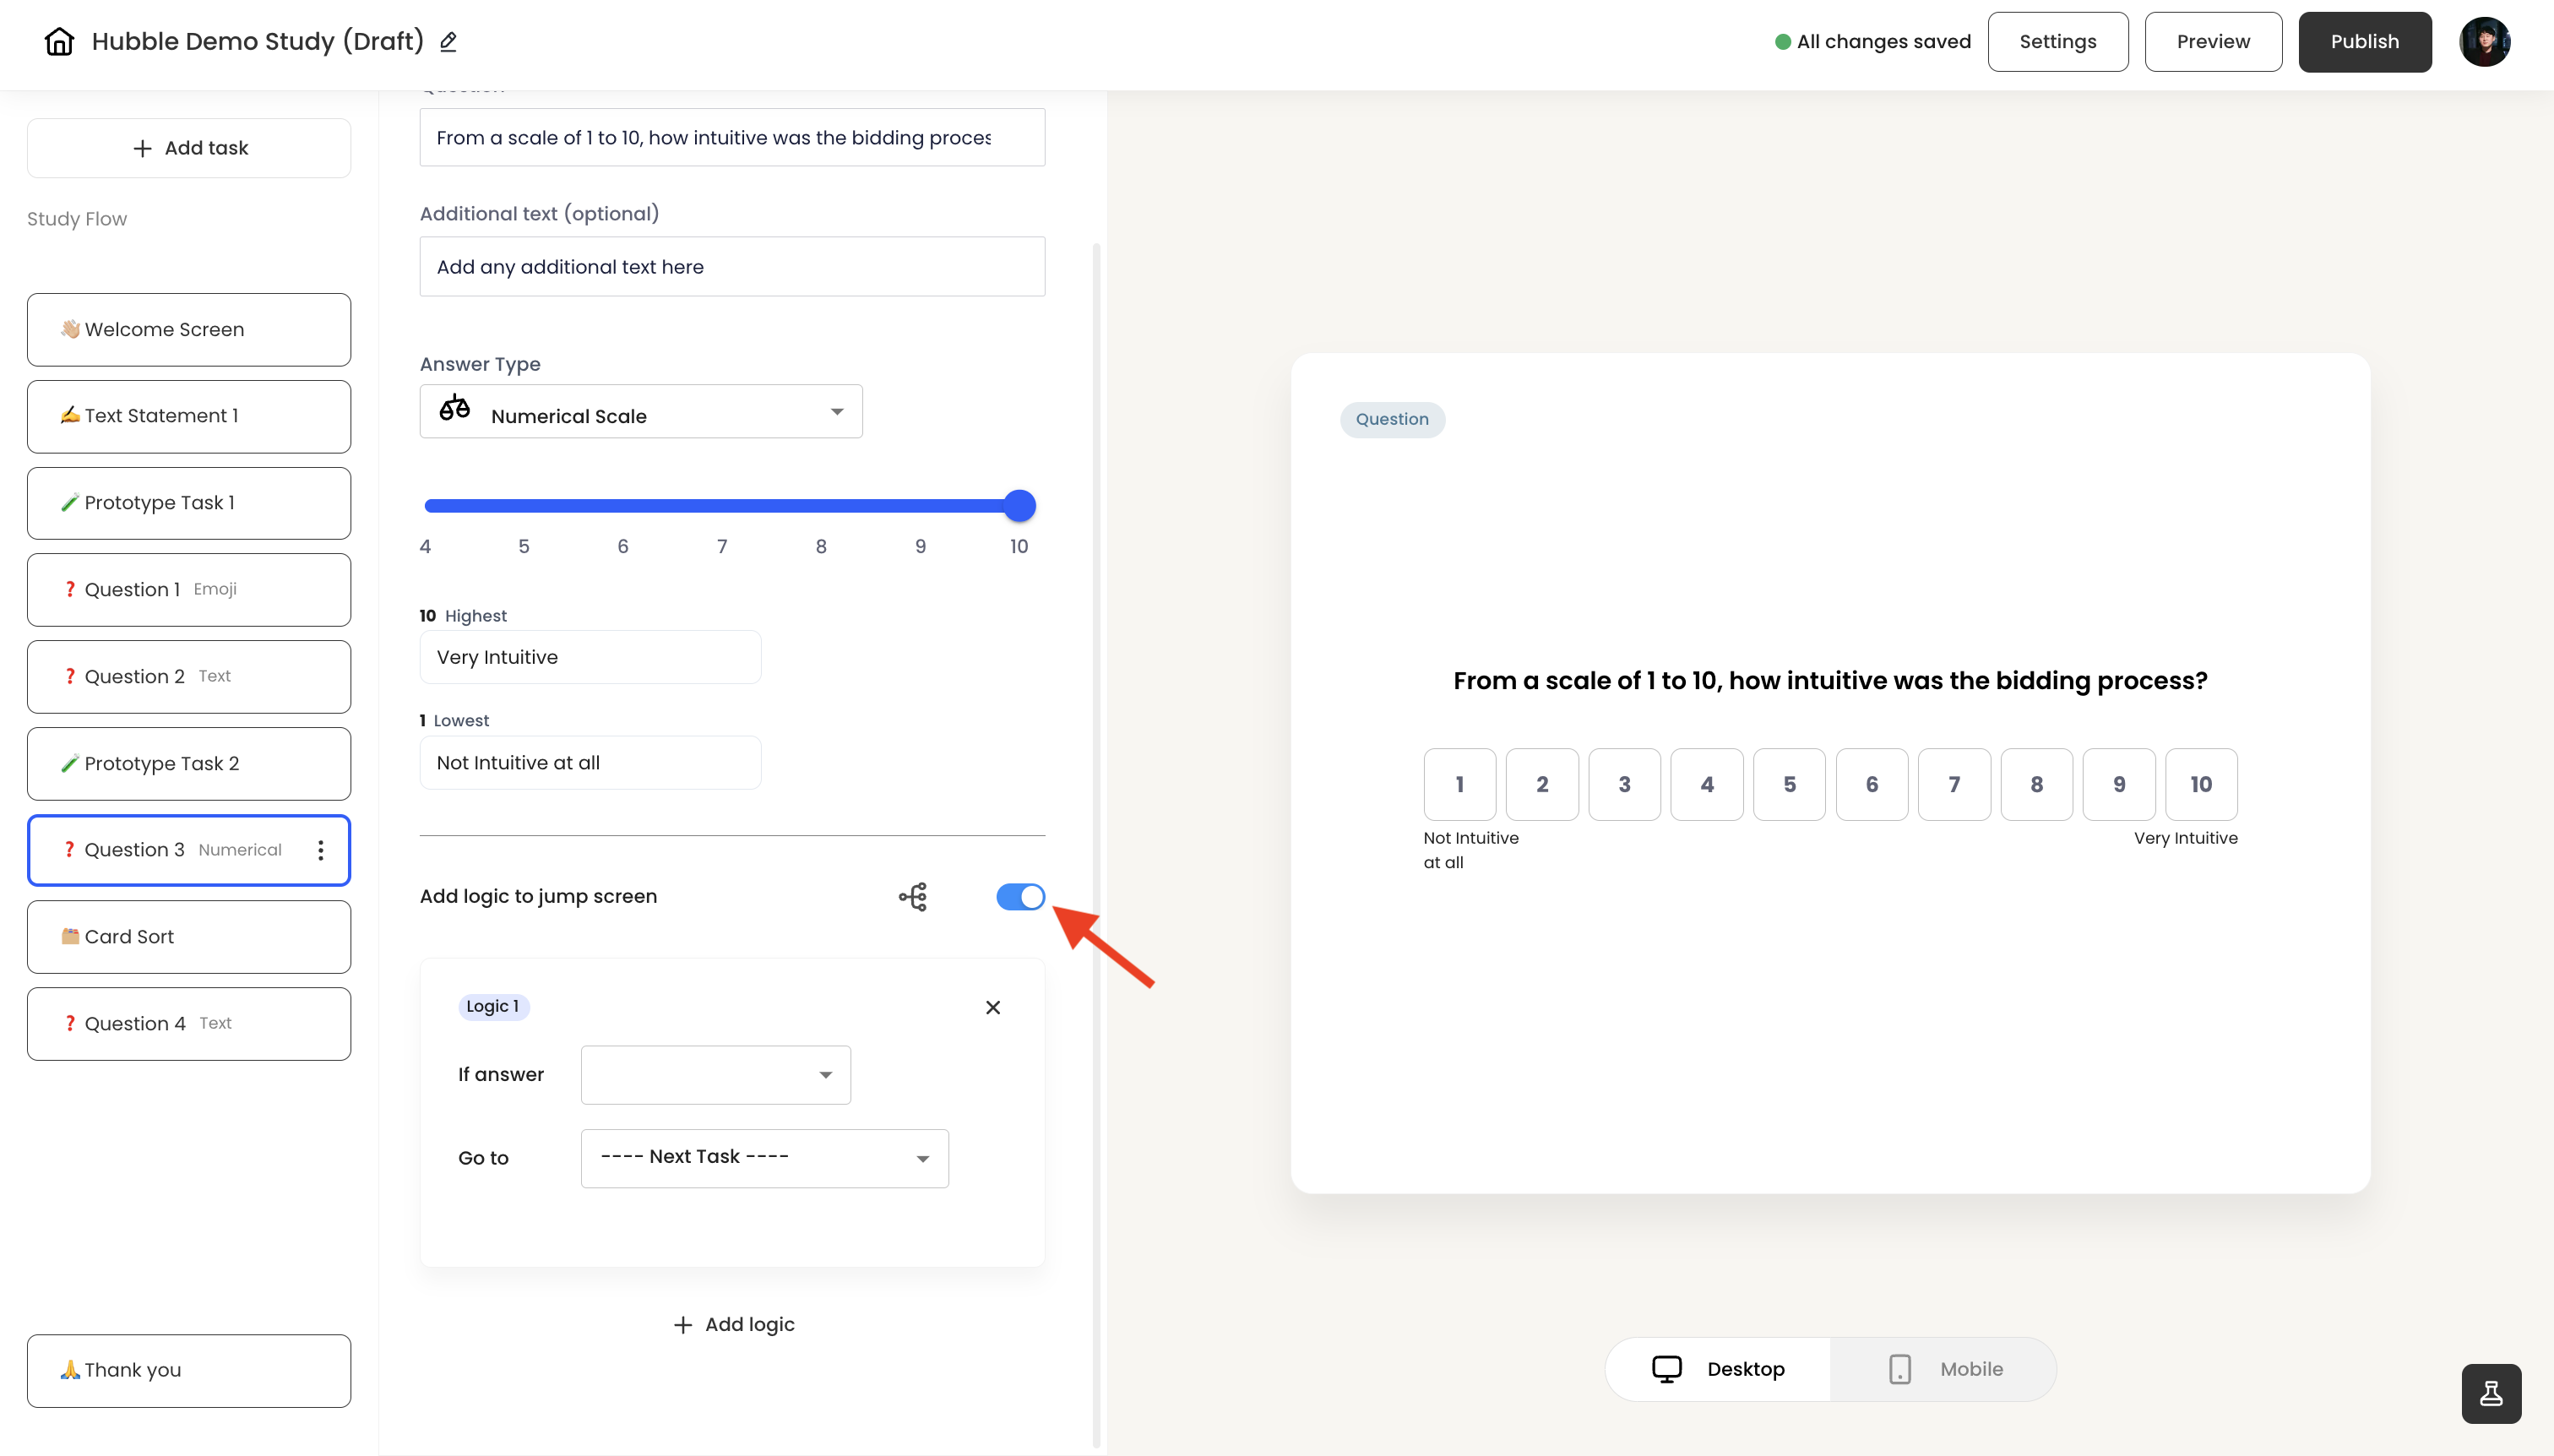Click the plus icon beside Add task

click(142, 148)
